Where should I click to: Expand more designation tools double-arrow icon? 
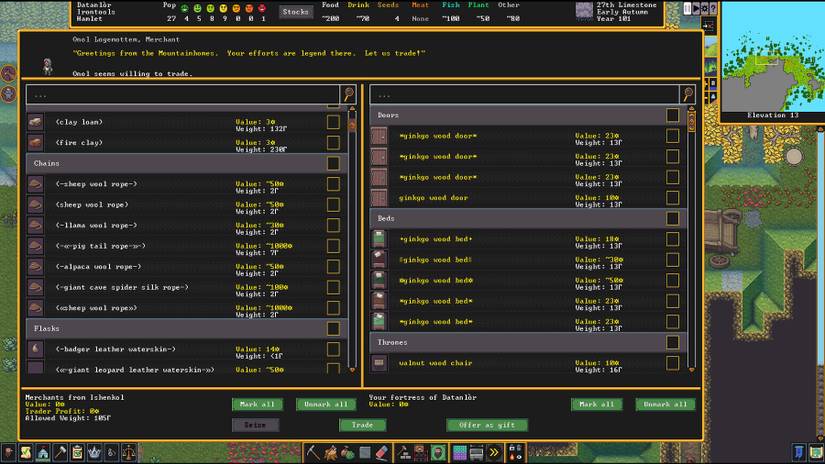pyautogui.click(x=494, y=452)
